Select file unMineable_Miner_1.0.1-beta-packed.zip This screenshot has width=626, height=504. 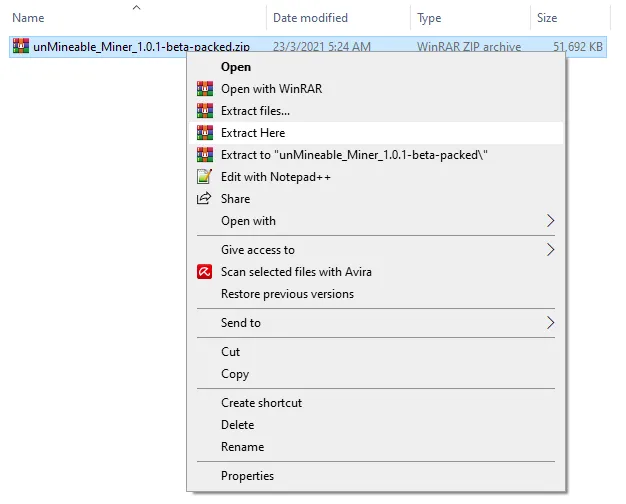point(141,47)
